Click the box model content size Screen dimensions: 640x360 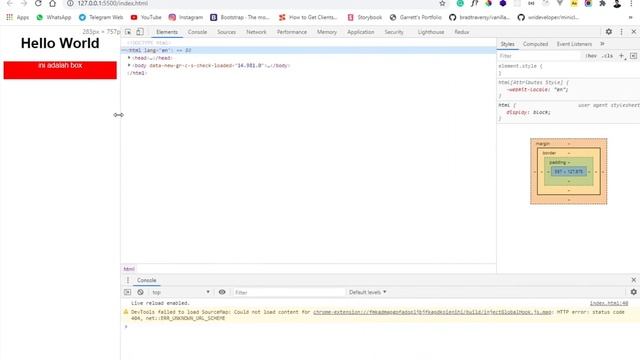[x=569, y=171]
